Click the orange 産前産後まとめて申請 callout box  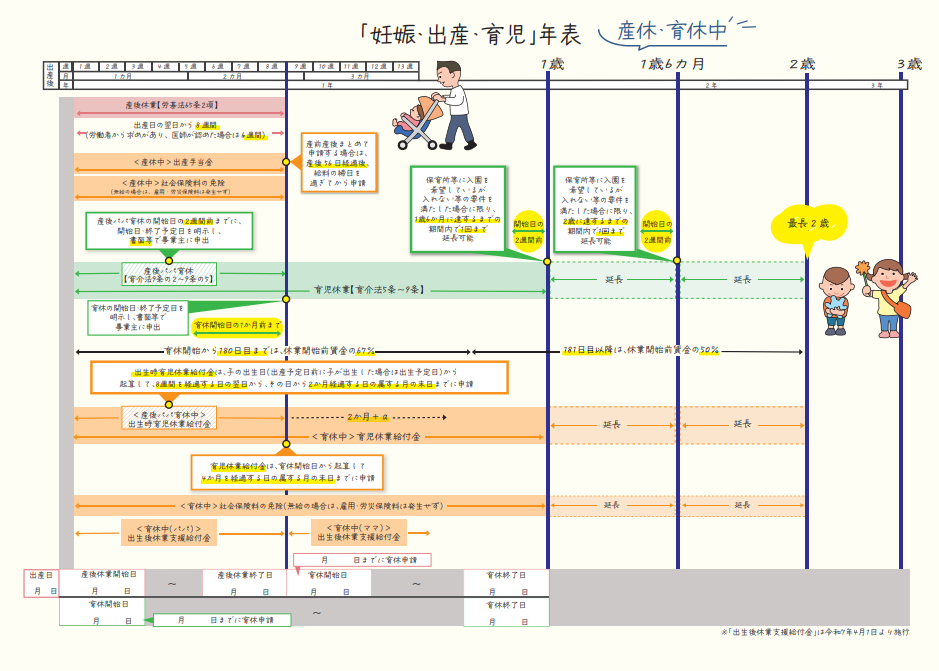(x=338, y=161)
